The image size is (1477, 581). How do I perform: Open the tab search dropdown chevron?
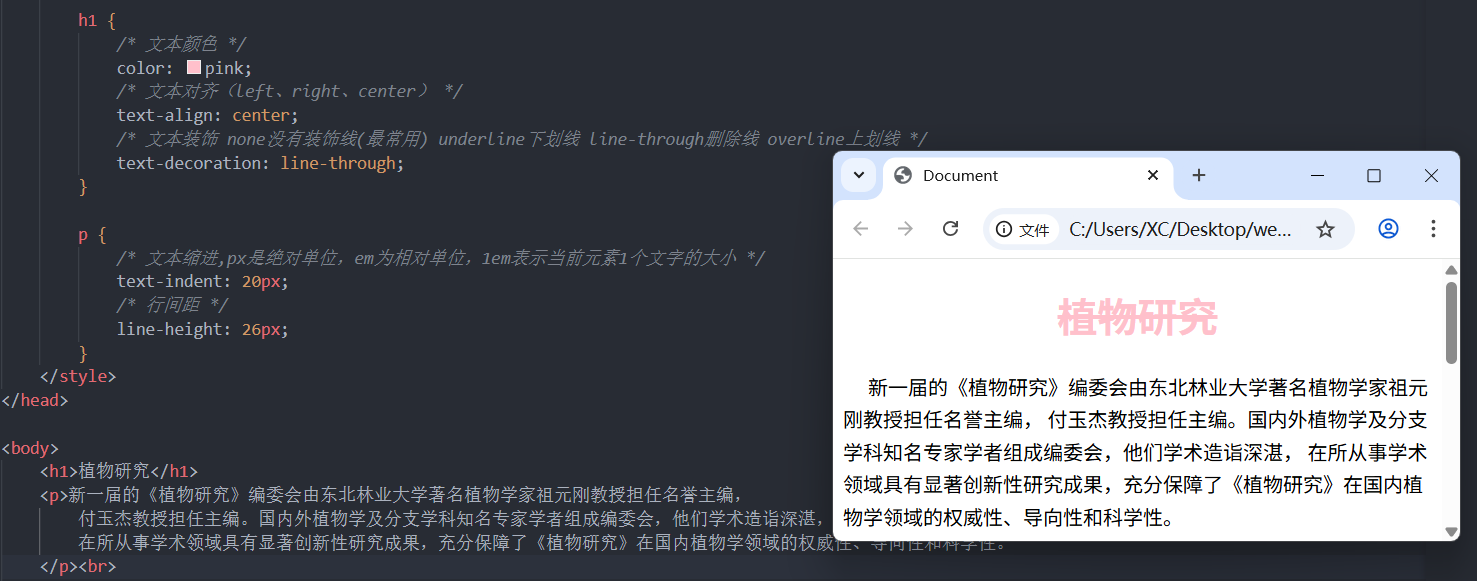tap(858, 175)
